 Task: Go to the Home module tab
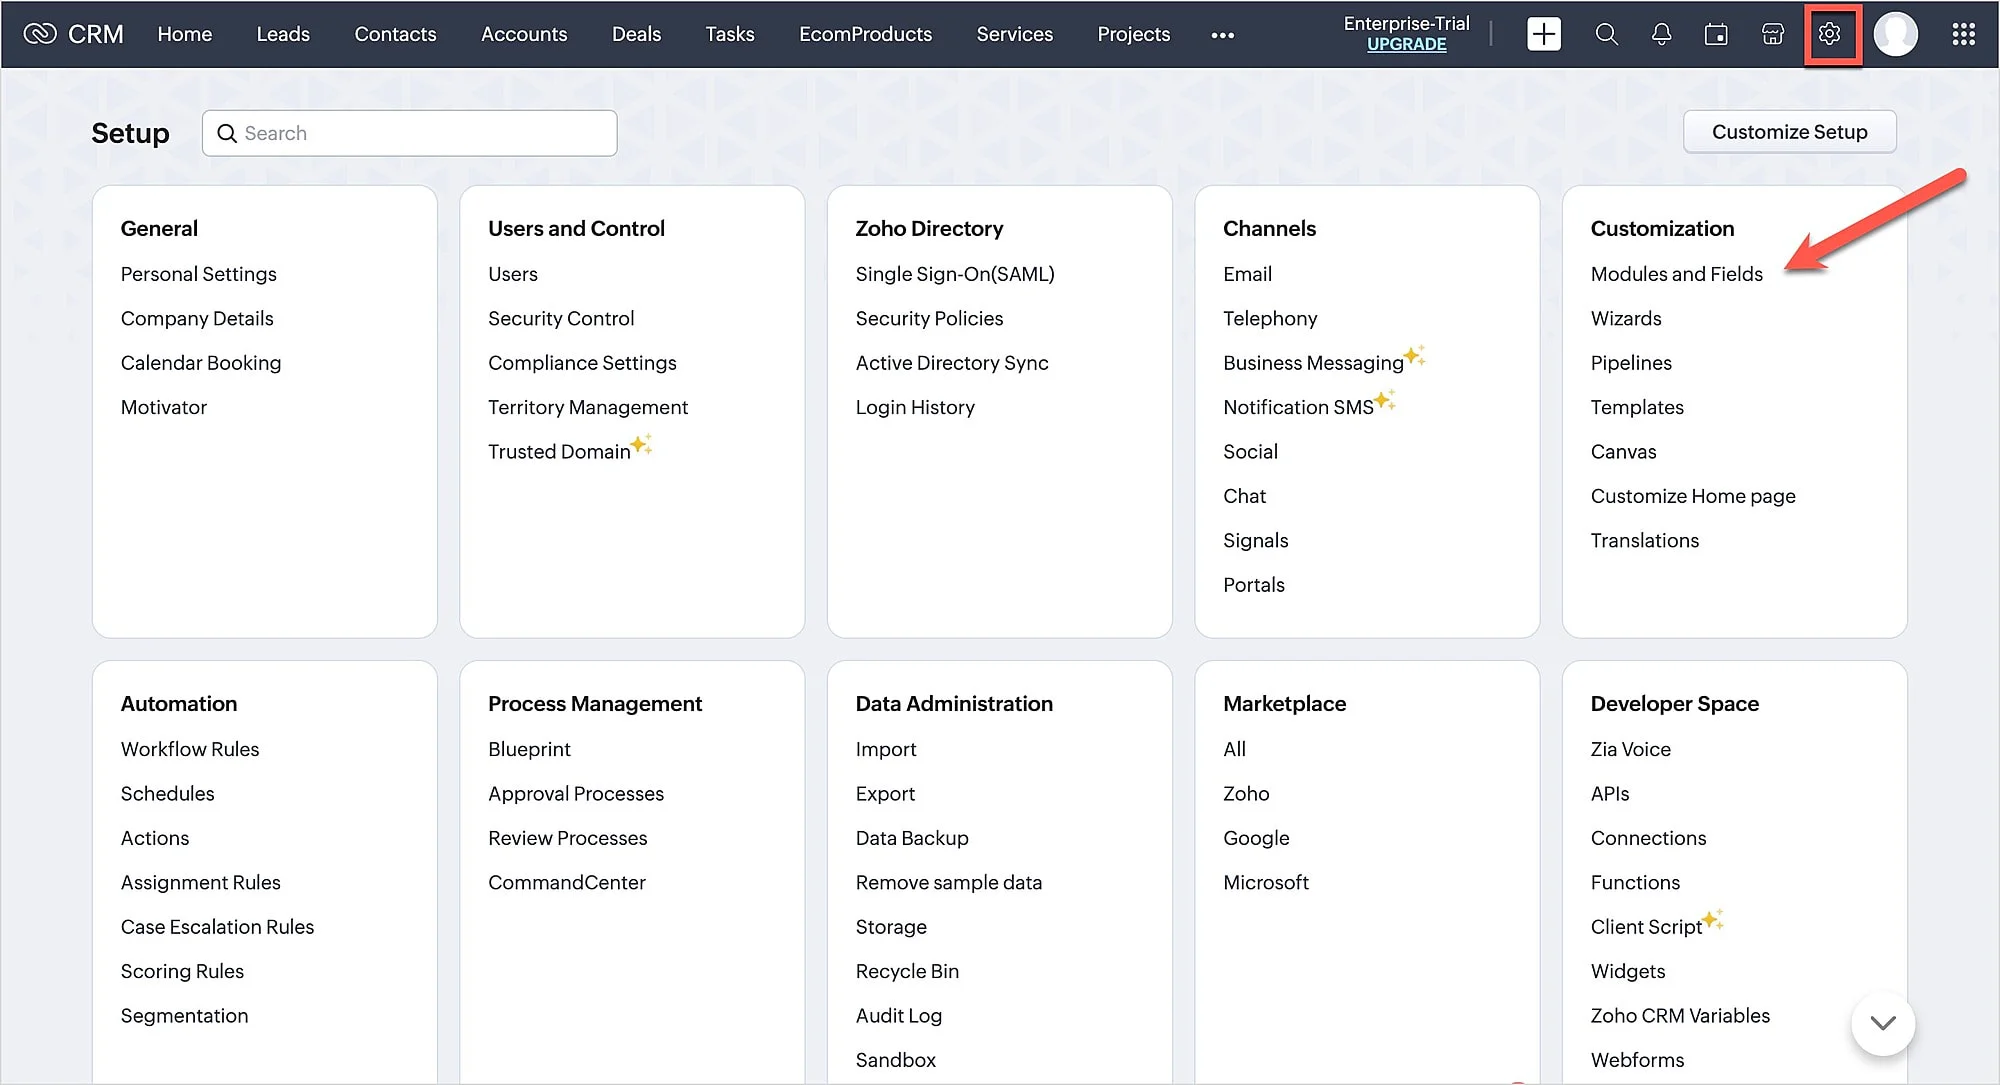185,34
